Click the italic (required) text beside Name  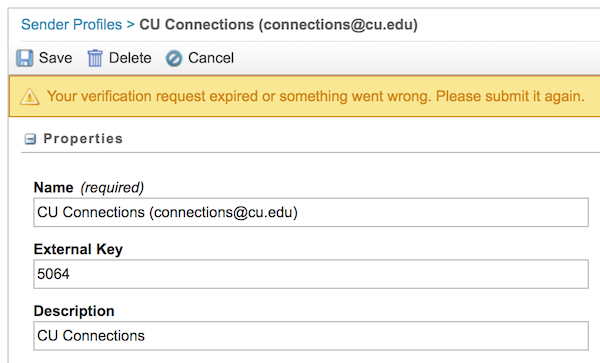pyautogui.click(x=112, y=188)
